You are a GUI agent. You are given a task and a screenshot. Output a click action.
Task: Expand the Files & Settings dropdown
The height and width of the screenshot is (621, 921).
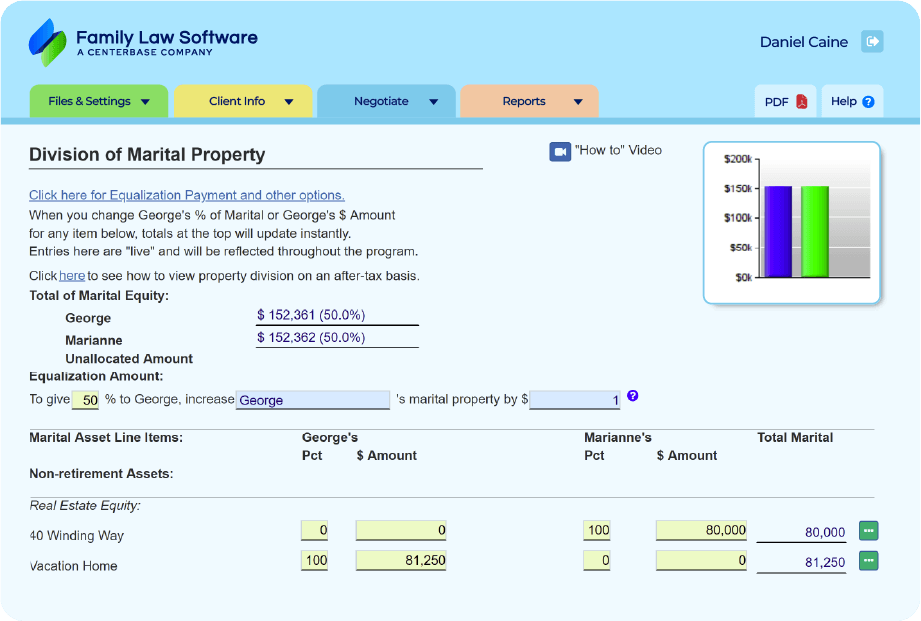[99, 101]
